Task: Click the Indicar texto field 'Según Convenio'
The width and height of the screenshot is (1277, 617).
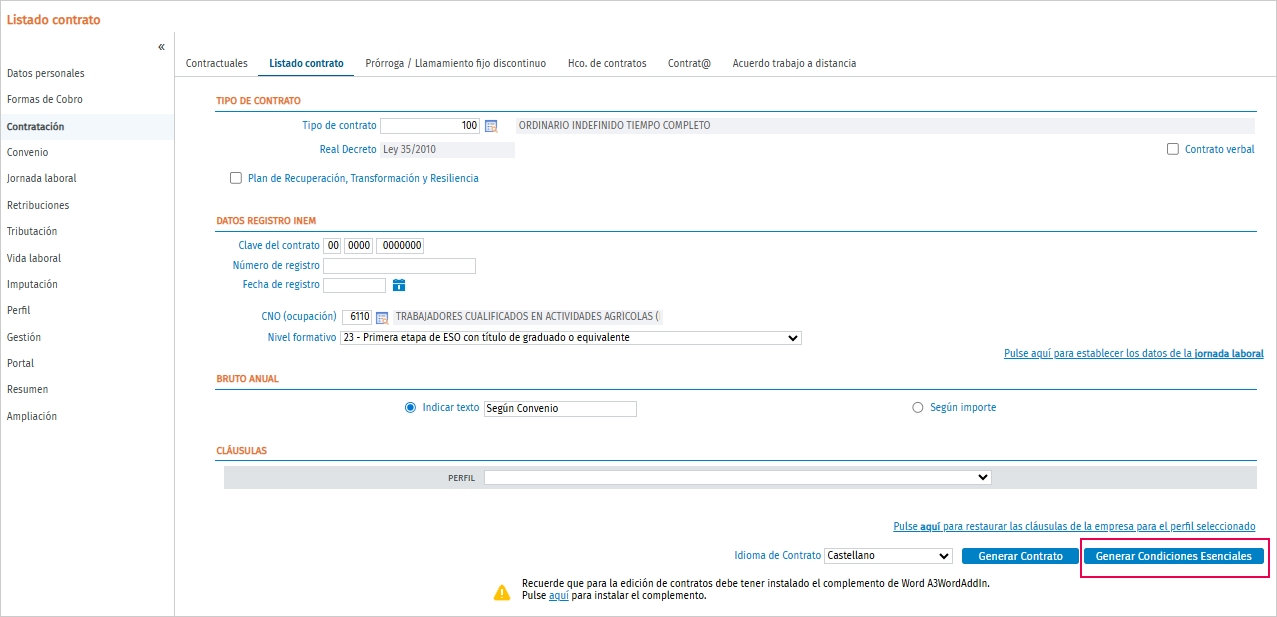Action: tap(559, 409)
